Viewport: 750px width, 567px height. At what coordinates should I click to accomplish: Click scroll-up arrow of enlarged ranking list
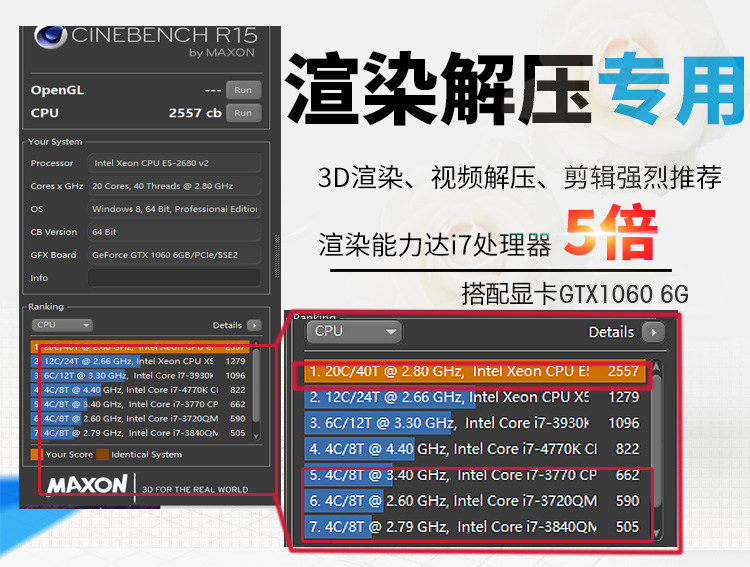(x=657, y=367)
